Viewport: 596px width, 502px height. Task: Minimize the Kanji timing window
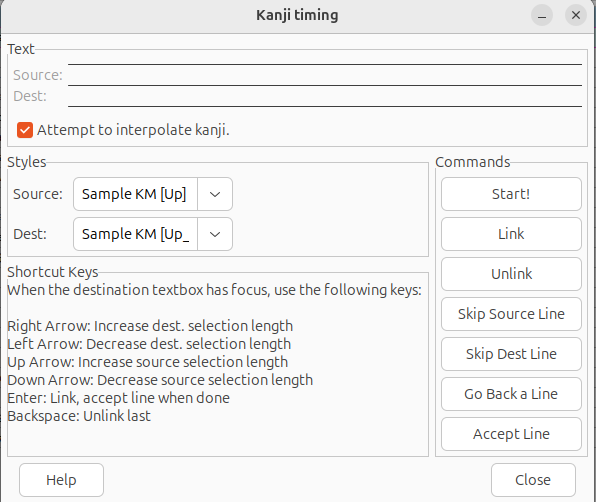coord(542,15)
